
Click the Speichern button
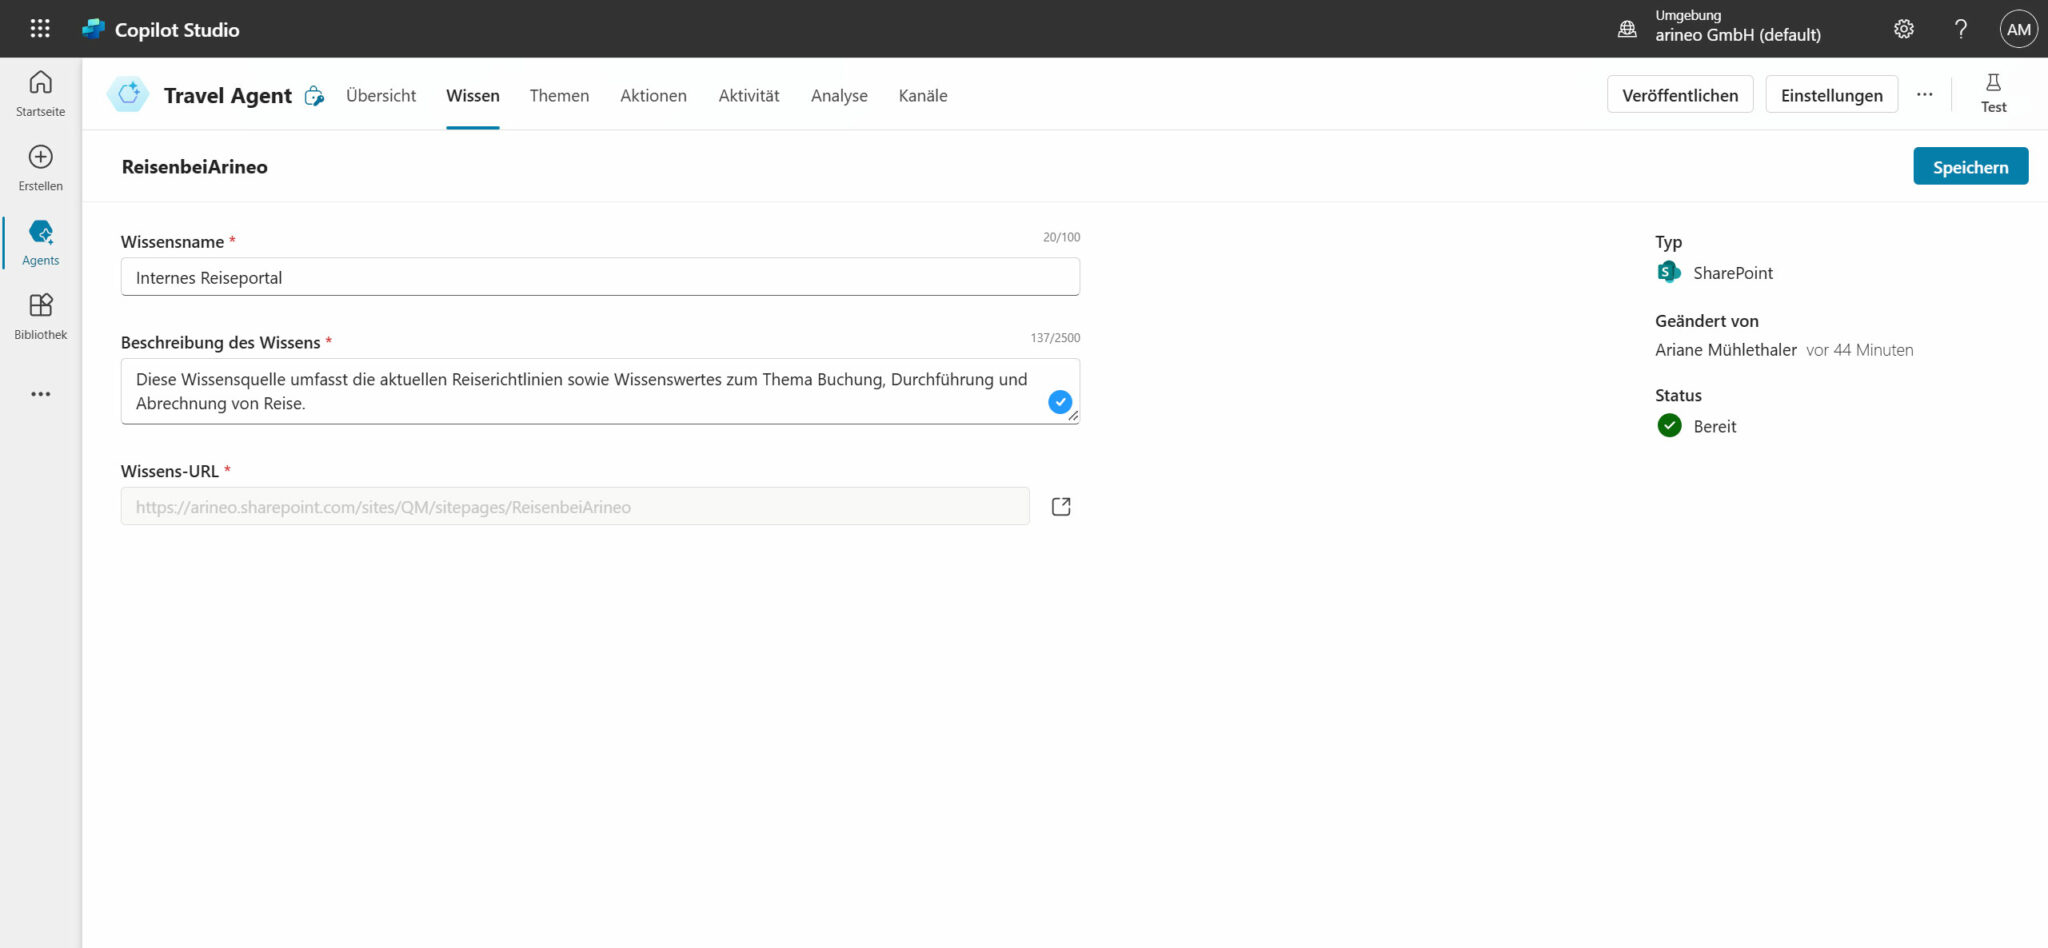click(1970, 167)
